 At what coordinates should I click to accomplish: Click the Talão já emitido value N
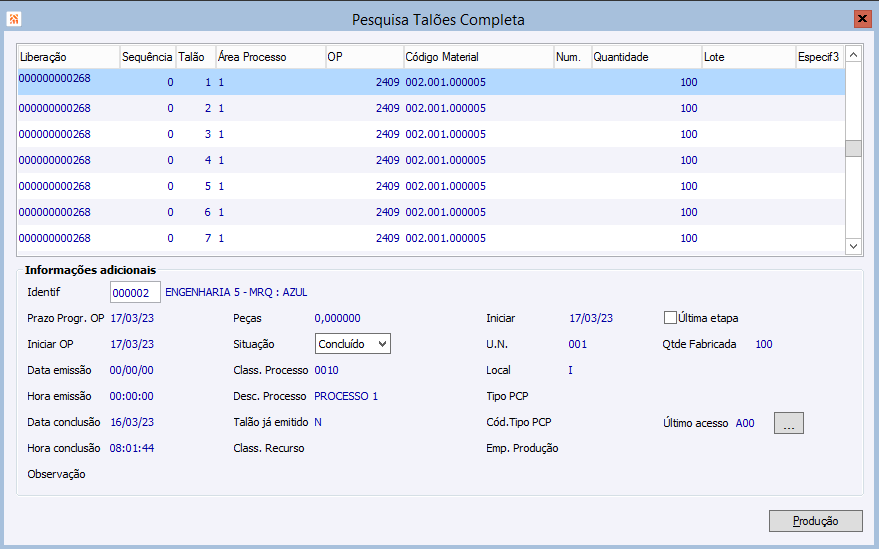318,422
